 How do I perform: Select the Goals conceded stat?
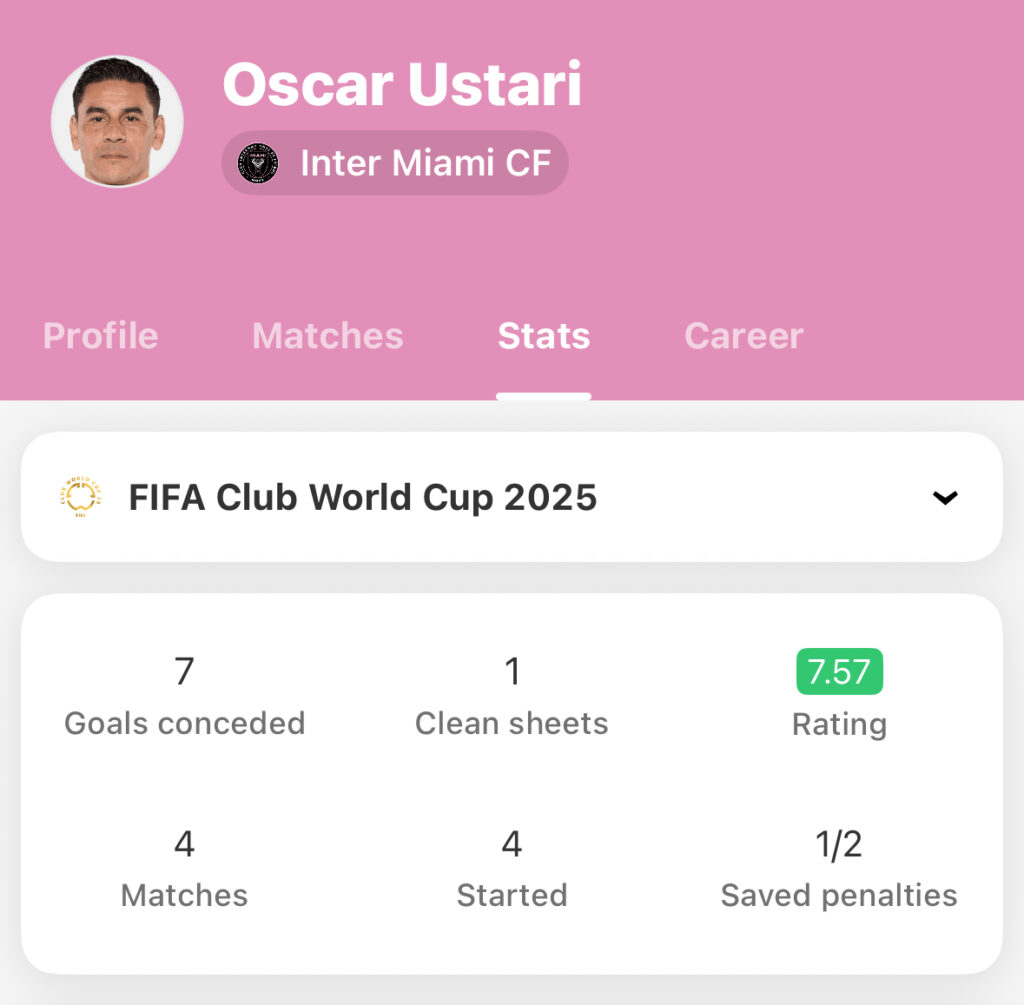coord(185,696)
